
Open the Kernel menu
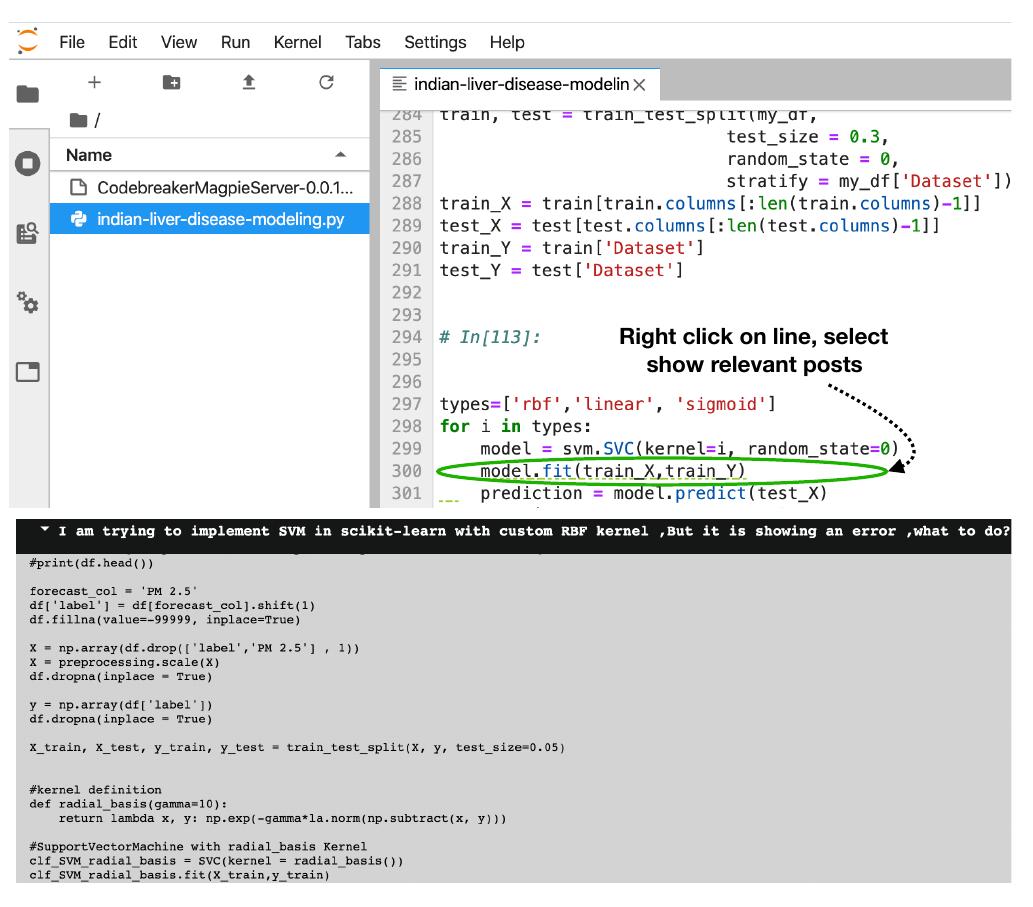[x=297, y=42]
